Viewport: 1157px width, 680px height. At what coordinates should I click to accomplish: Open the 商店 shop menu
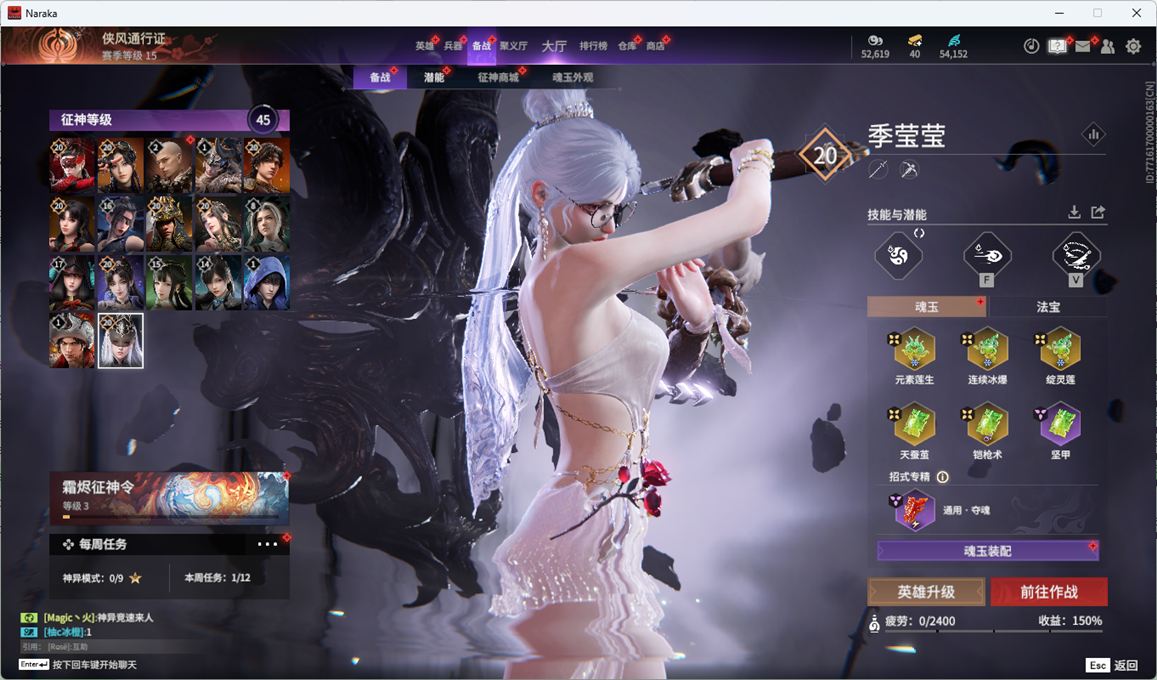click(x=655, y=46)
